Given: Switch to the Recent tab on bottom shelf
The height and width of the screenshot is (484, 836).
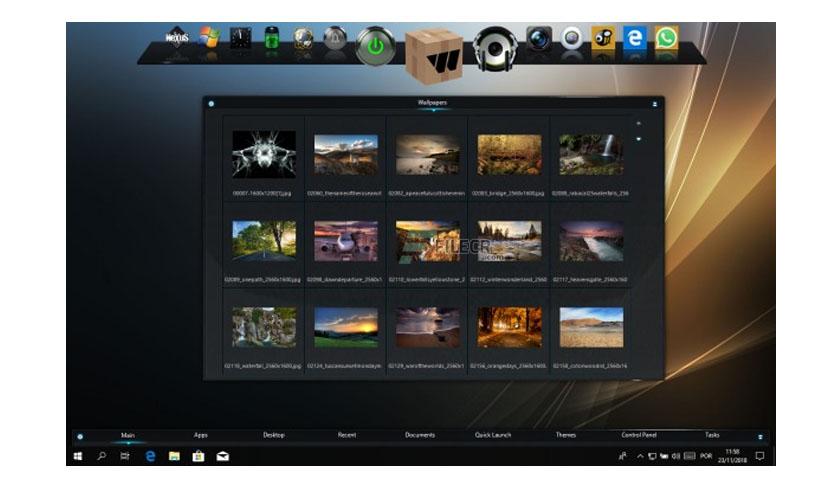Looking at the screenshot, I should click(x=347, y=435).
